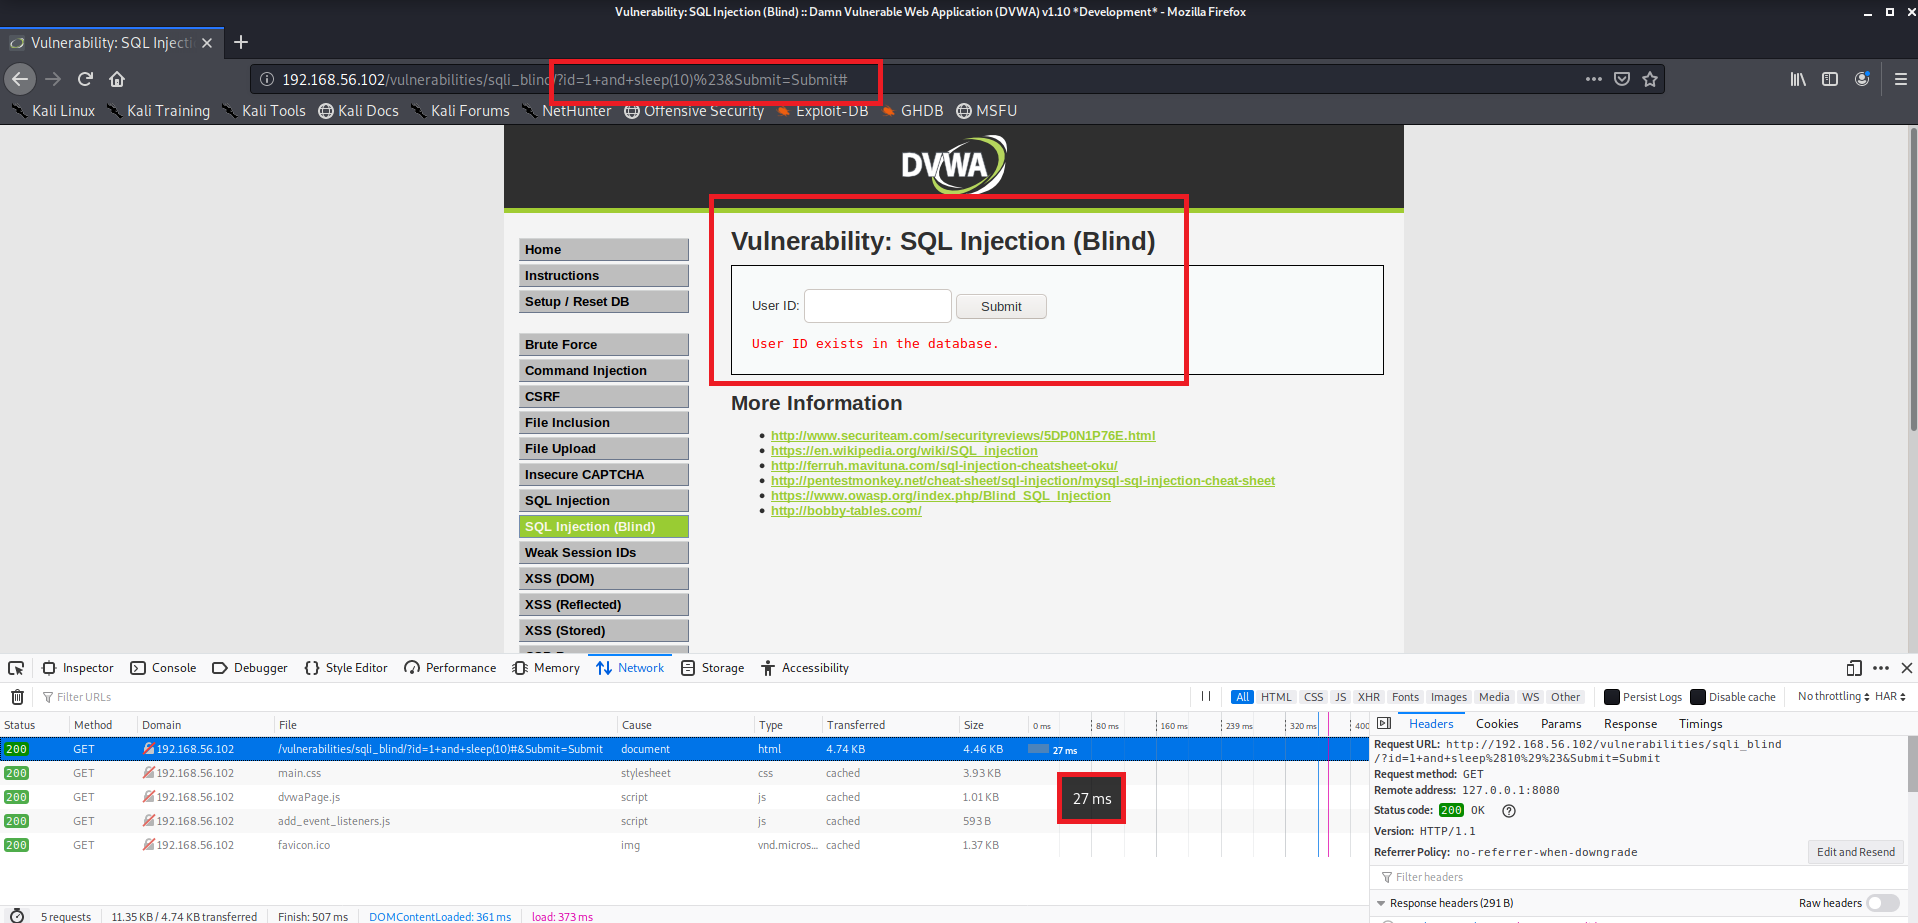Open the Firefox hamburger menu
The height and width of the screenshot is (923, 1918).
(1901, 79)
